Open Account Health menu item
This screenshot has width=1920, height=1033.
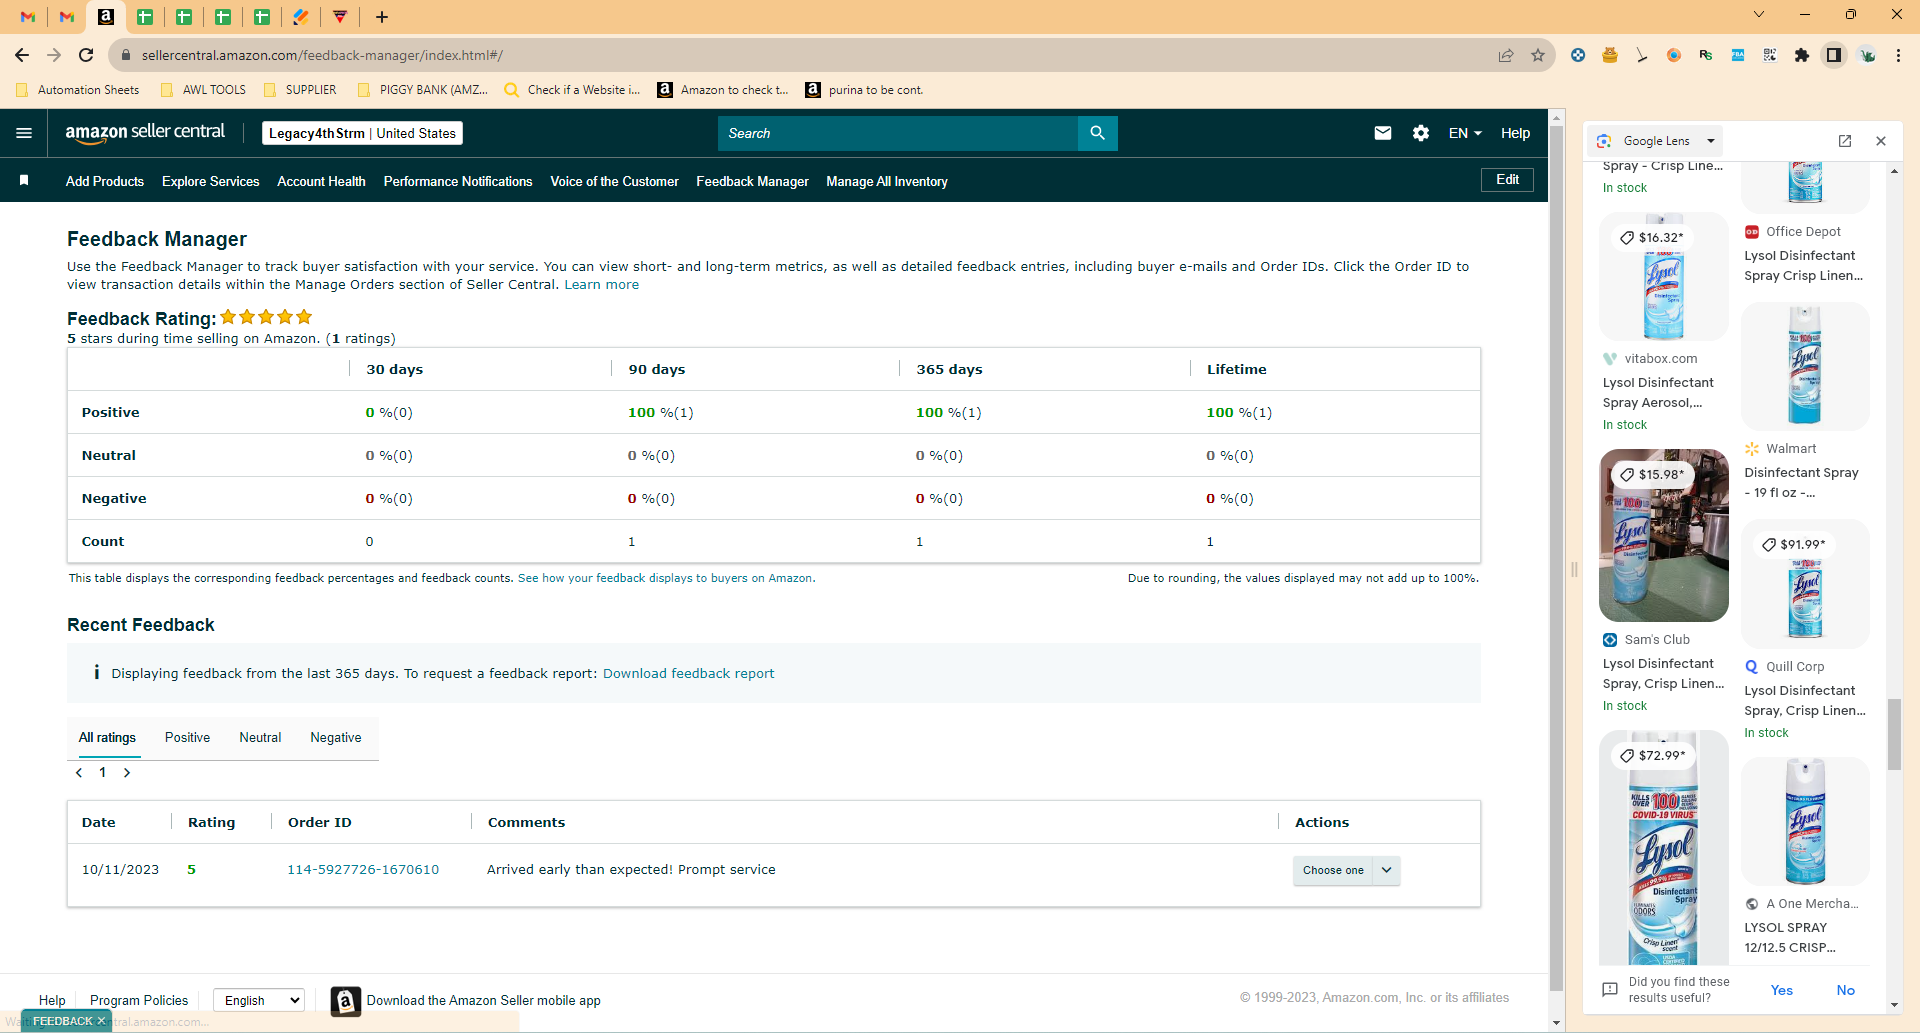click(321, 181)
